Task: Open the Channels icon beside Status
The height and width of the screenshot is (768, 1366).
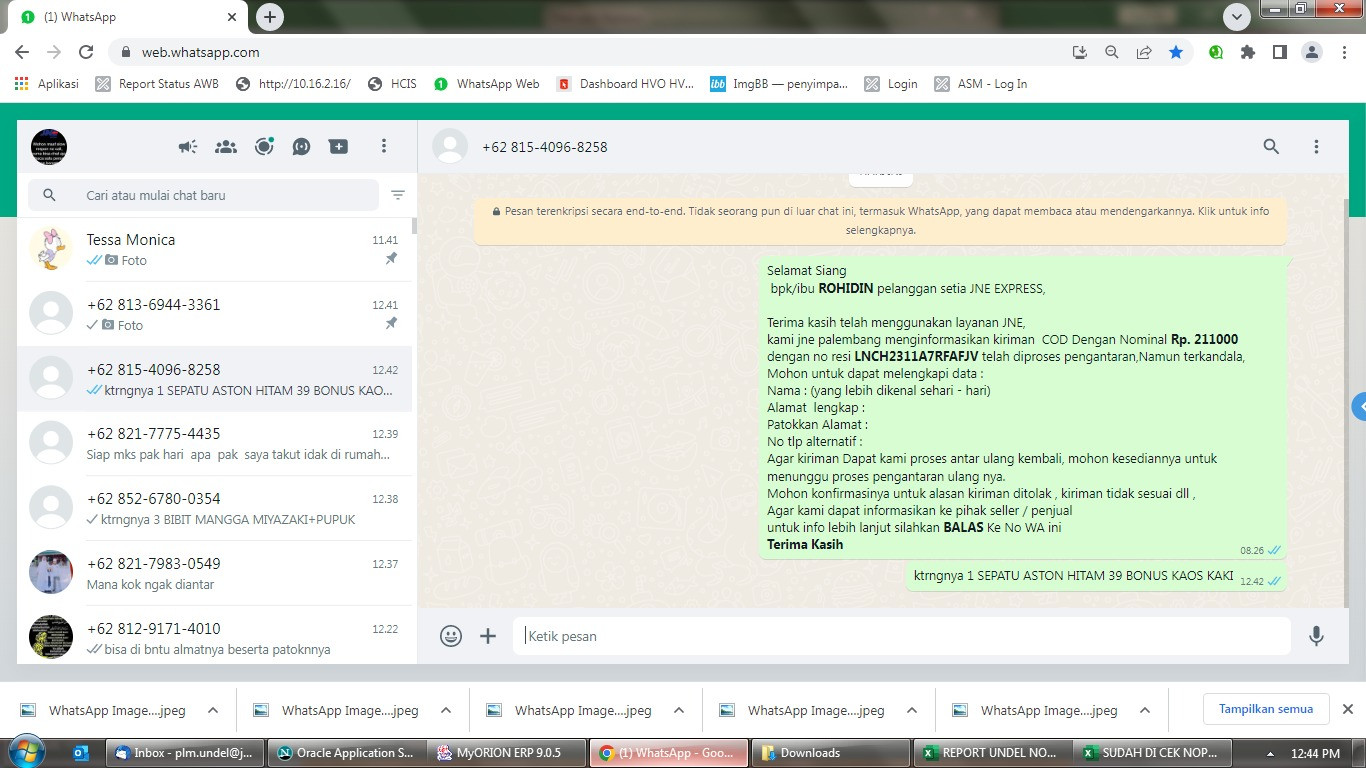Action: point(302,147)
